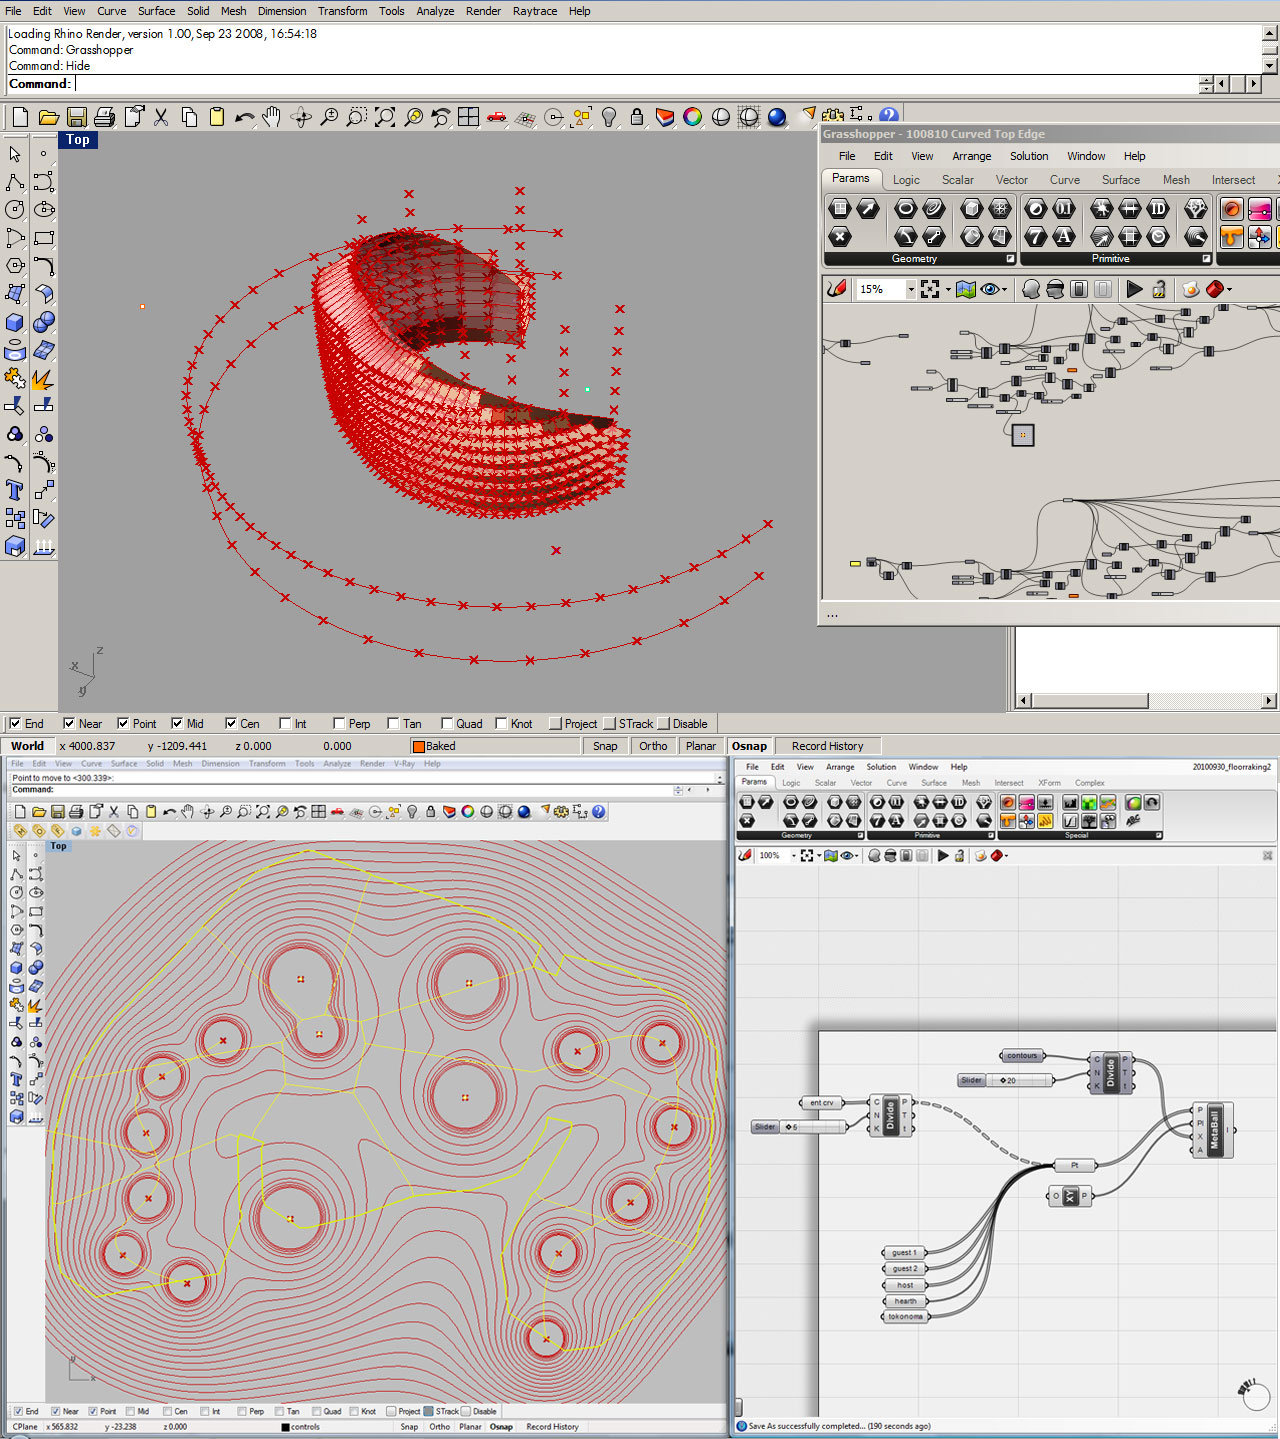Click the Open folder icon in upper Rhino toolbar
The image size is (1280, 1439).
pos(48,117)
